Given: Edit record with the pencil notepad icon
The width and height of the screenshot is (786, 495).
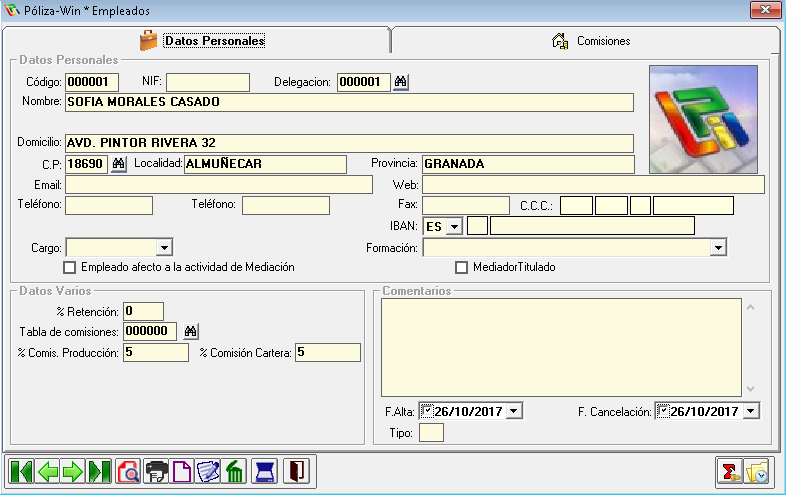Looking at the screenshot, I should tap(208, 471).
